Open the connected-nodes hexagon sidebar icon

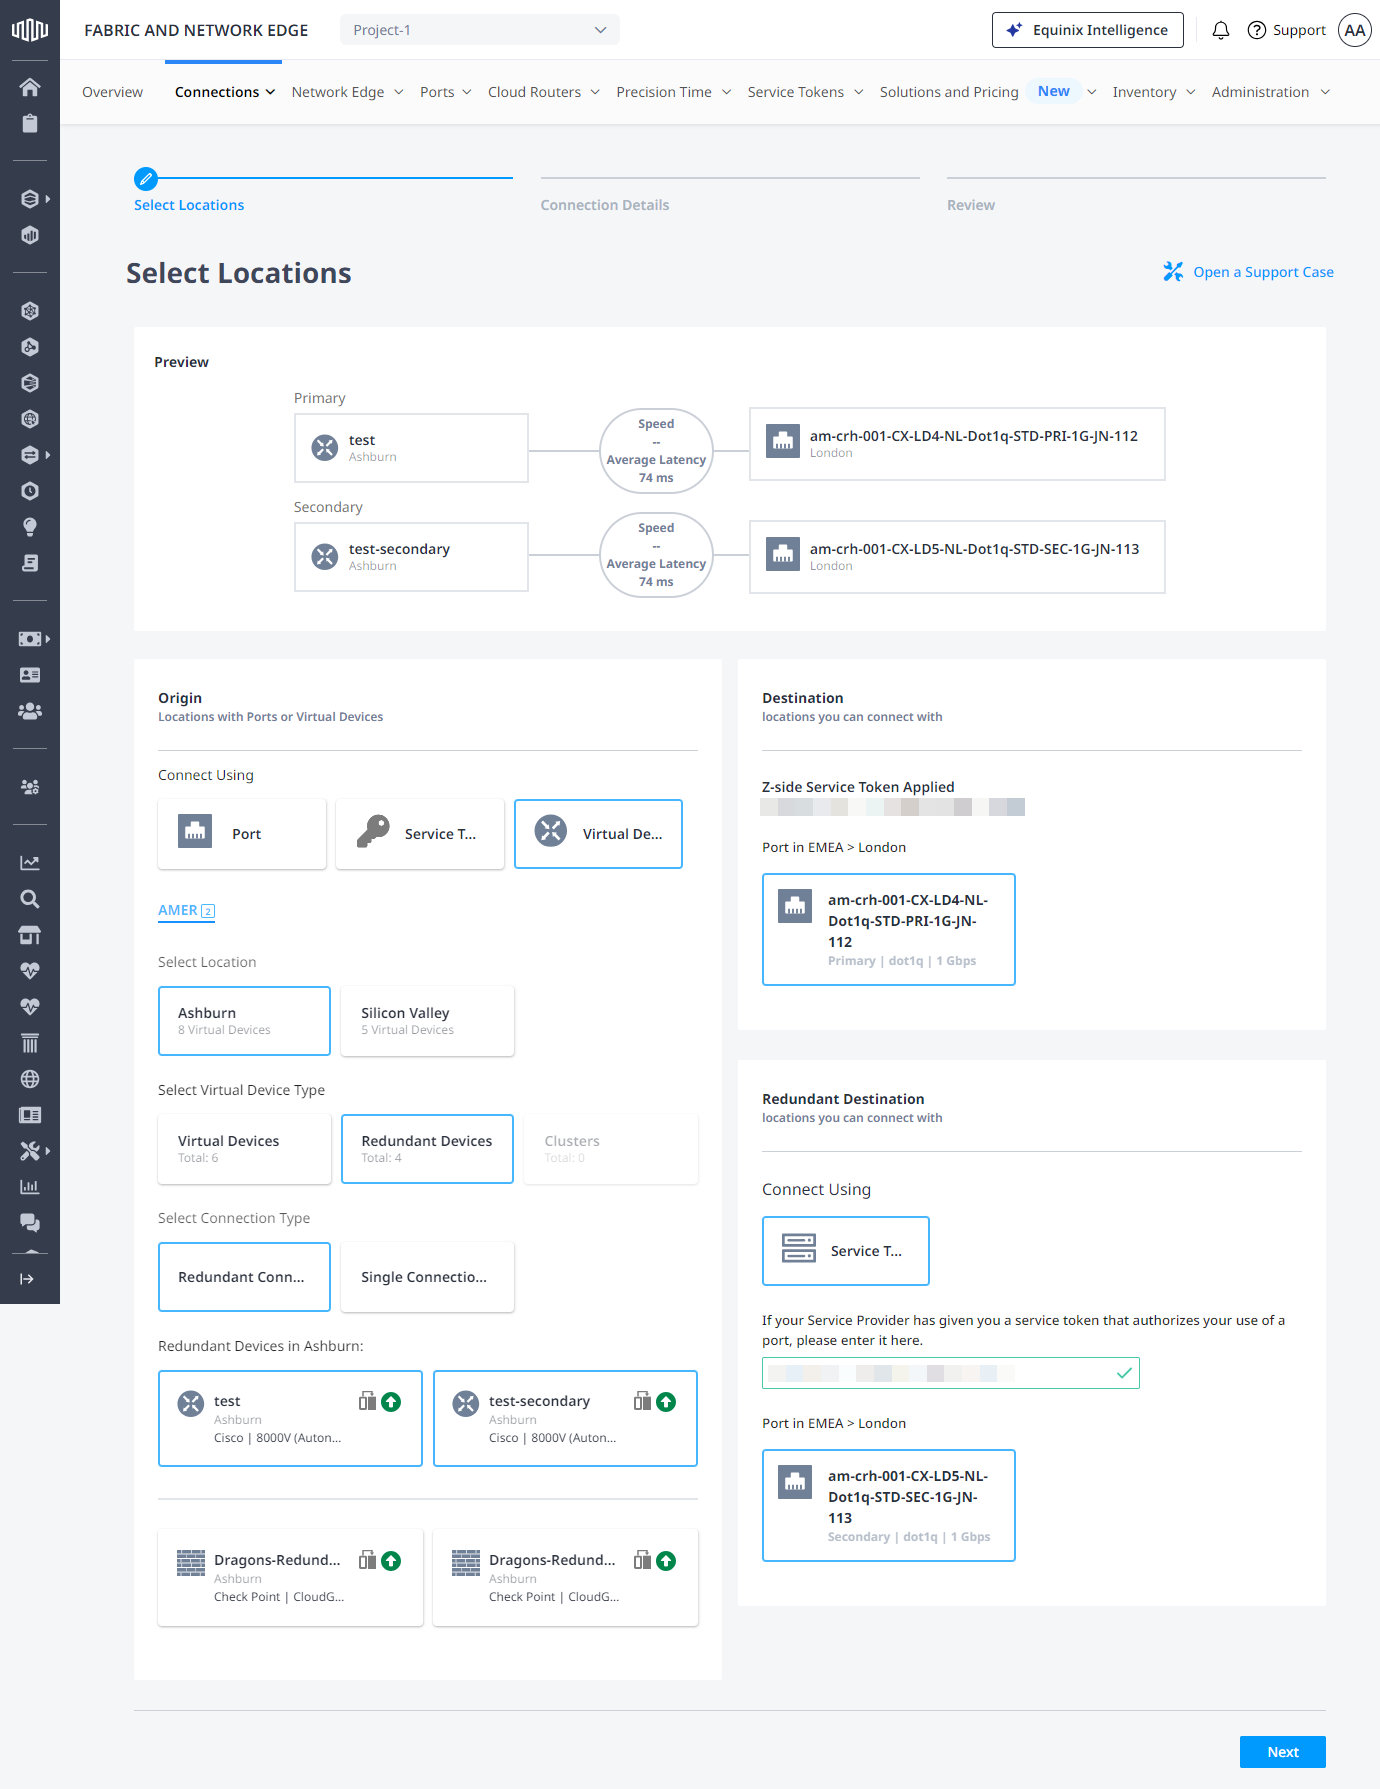pyautogui.click(x=30, y=347)
